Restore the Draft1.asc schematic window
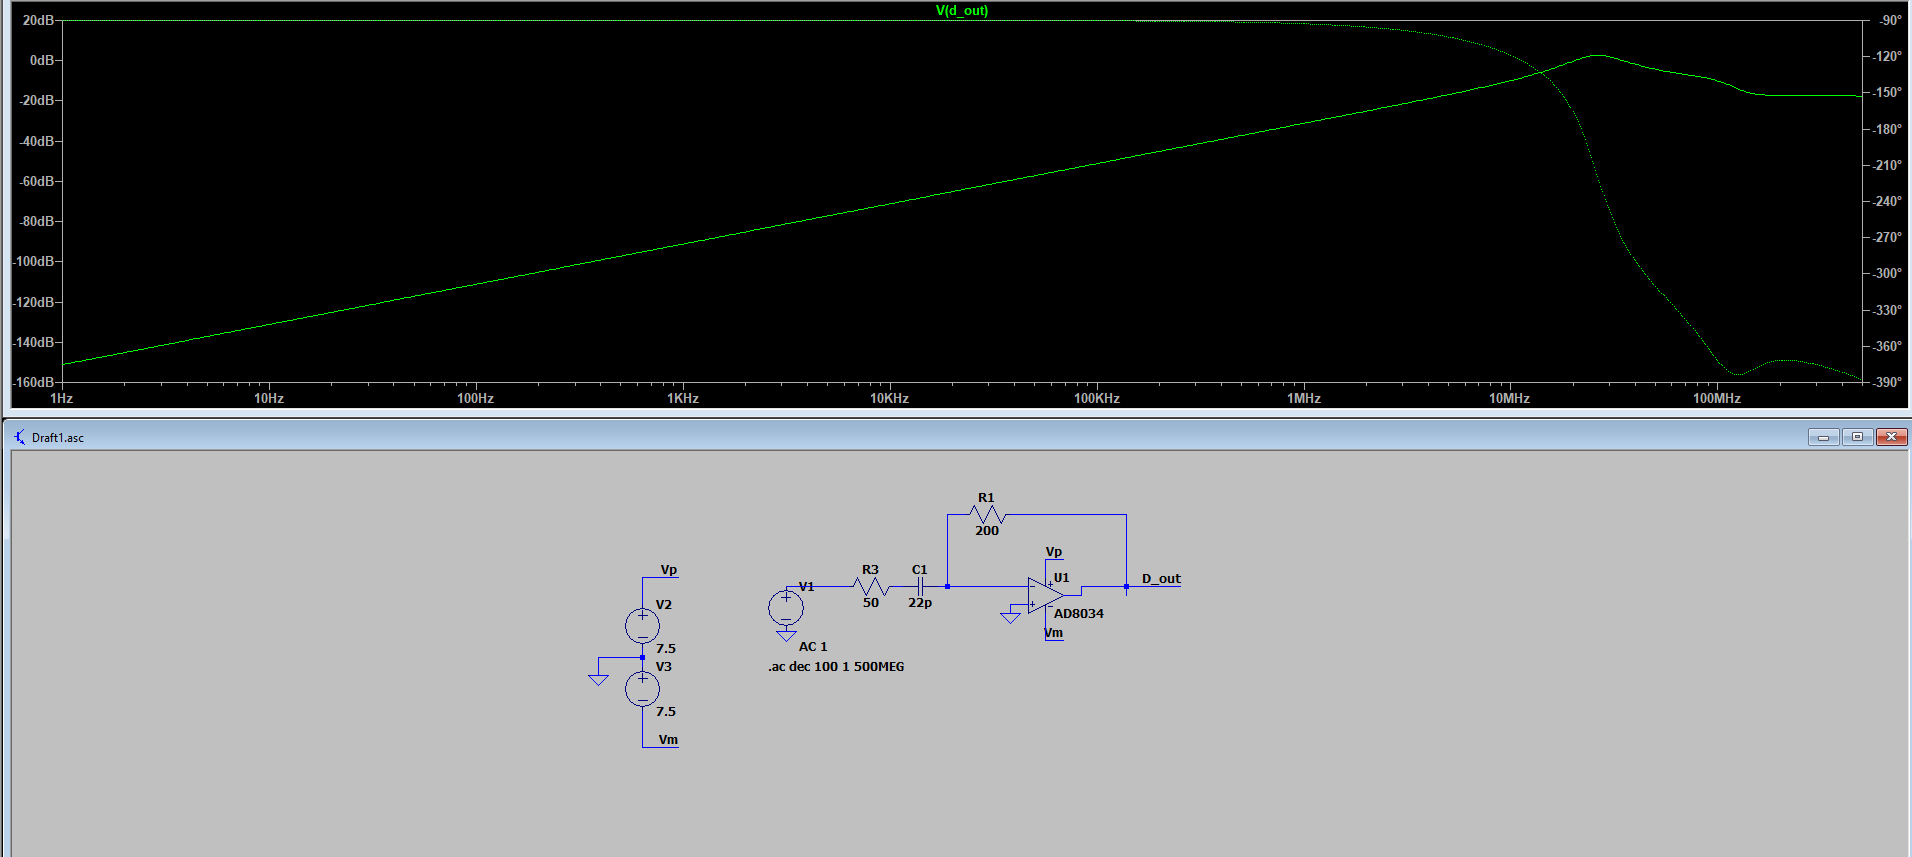 tap(1857, 437)
